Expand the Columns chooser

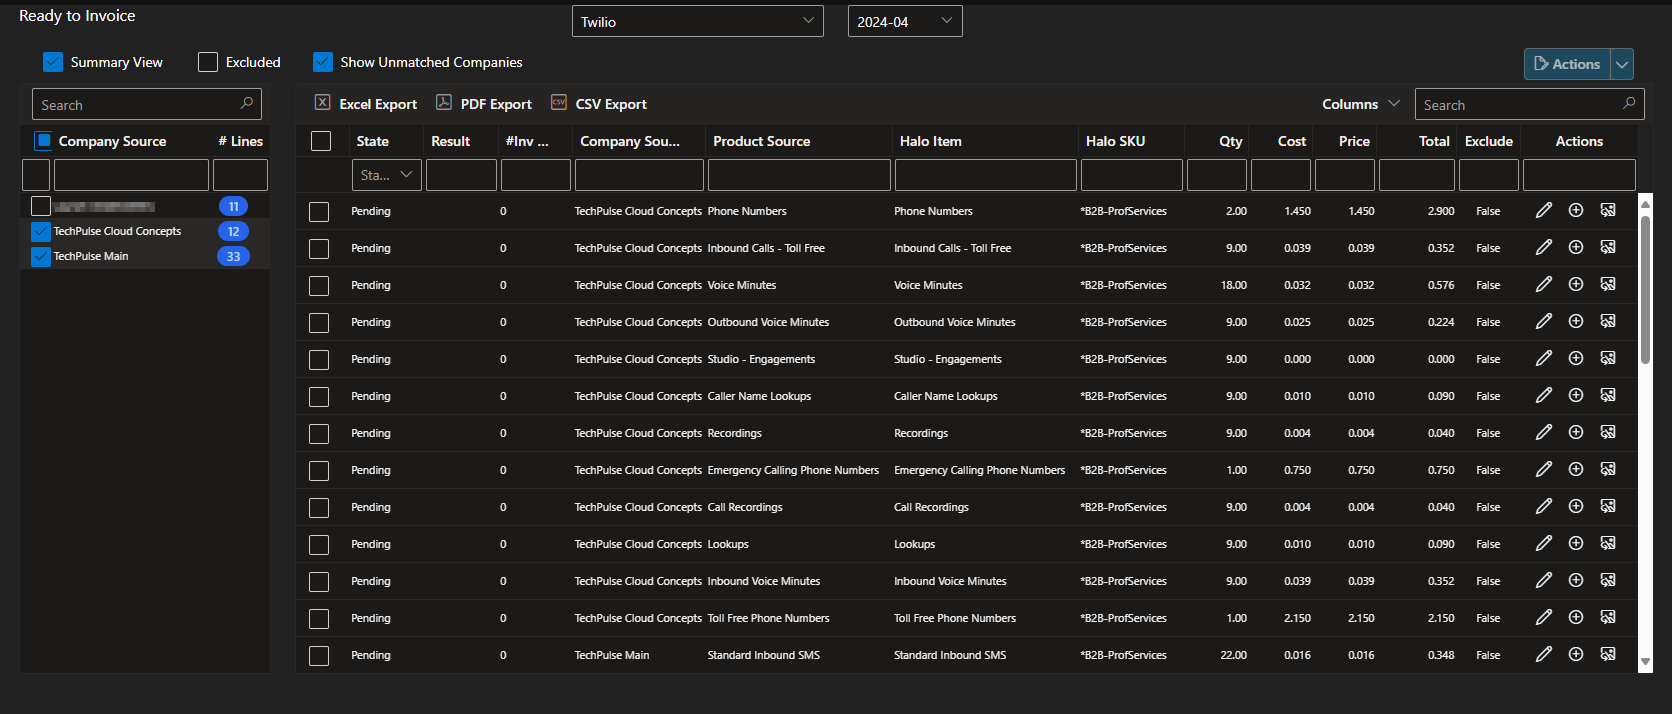tap(1361, 104)
